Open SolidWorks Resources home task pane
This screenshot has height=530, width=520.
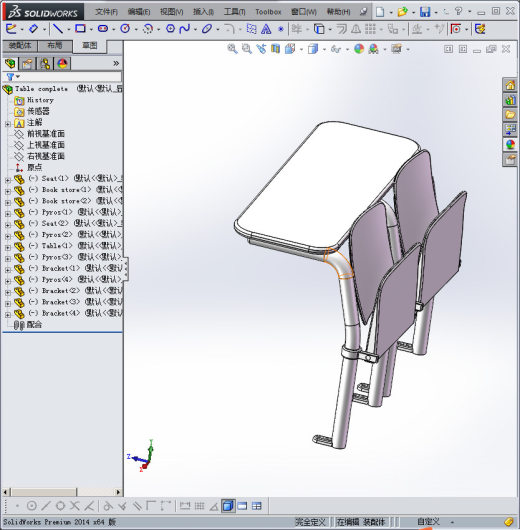coord(510,85)
